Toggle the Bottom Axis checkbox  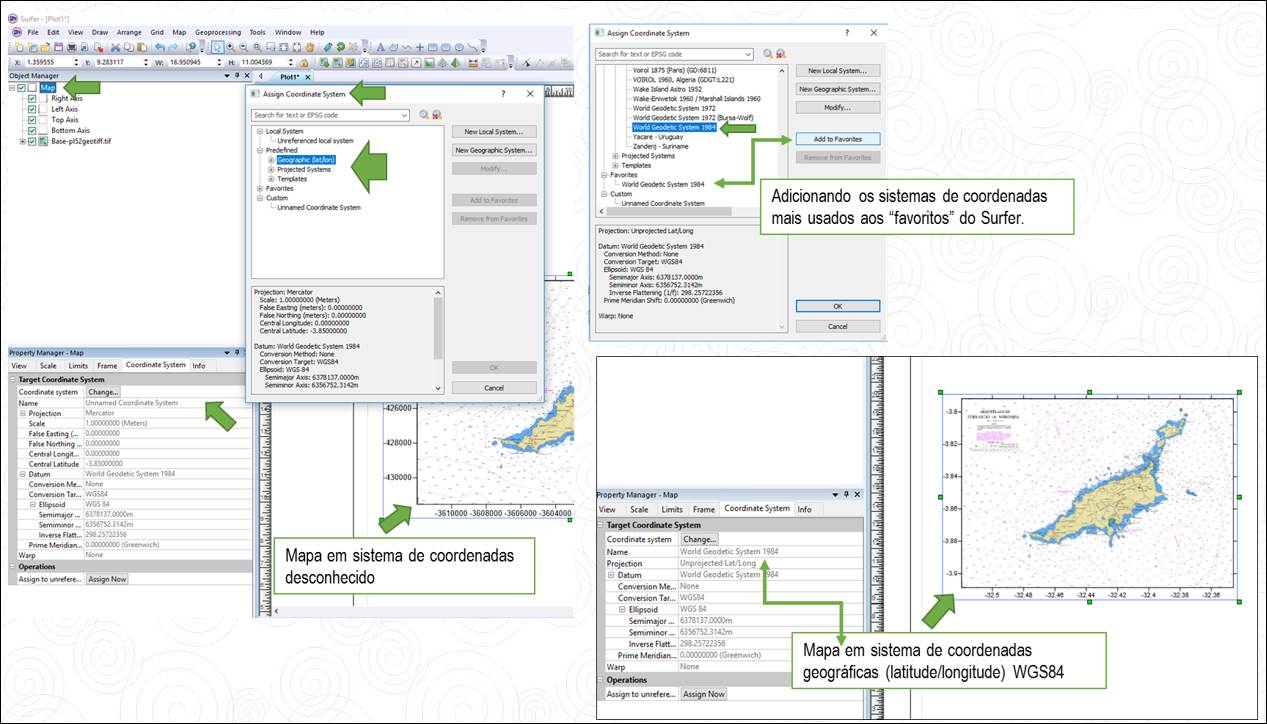(x=33, y=130)
